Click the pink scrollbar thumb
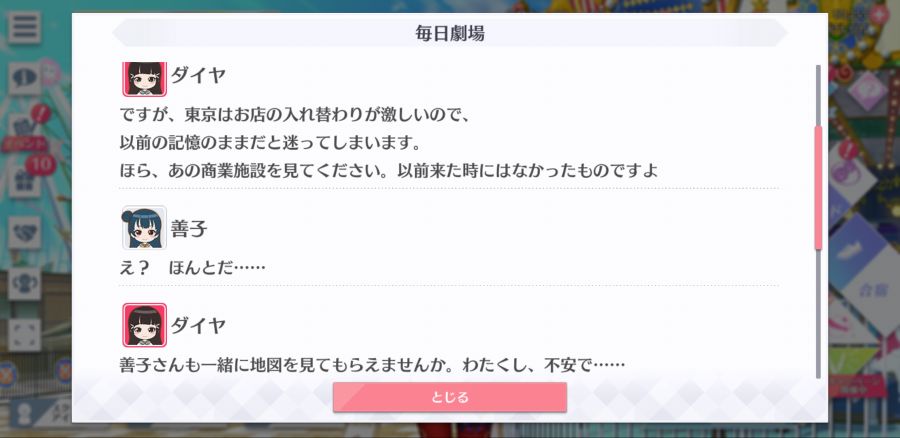Image resolution: width=900 pixels, height=438 pixels. pyautogui.click(x=818, y=187)
